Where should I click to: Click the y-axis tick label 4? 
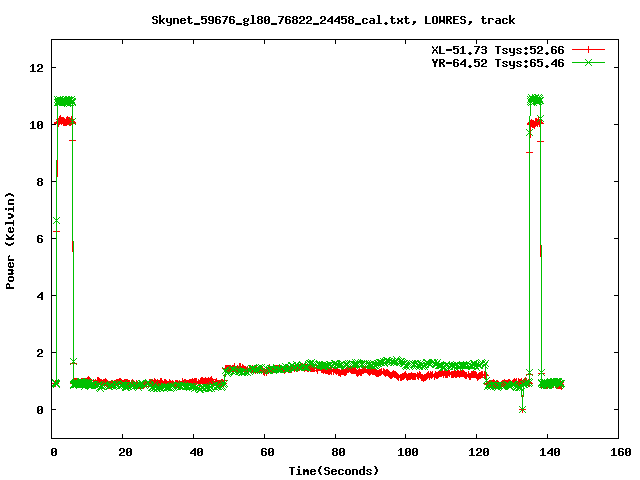[40, 296]
